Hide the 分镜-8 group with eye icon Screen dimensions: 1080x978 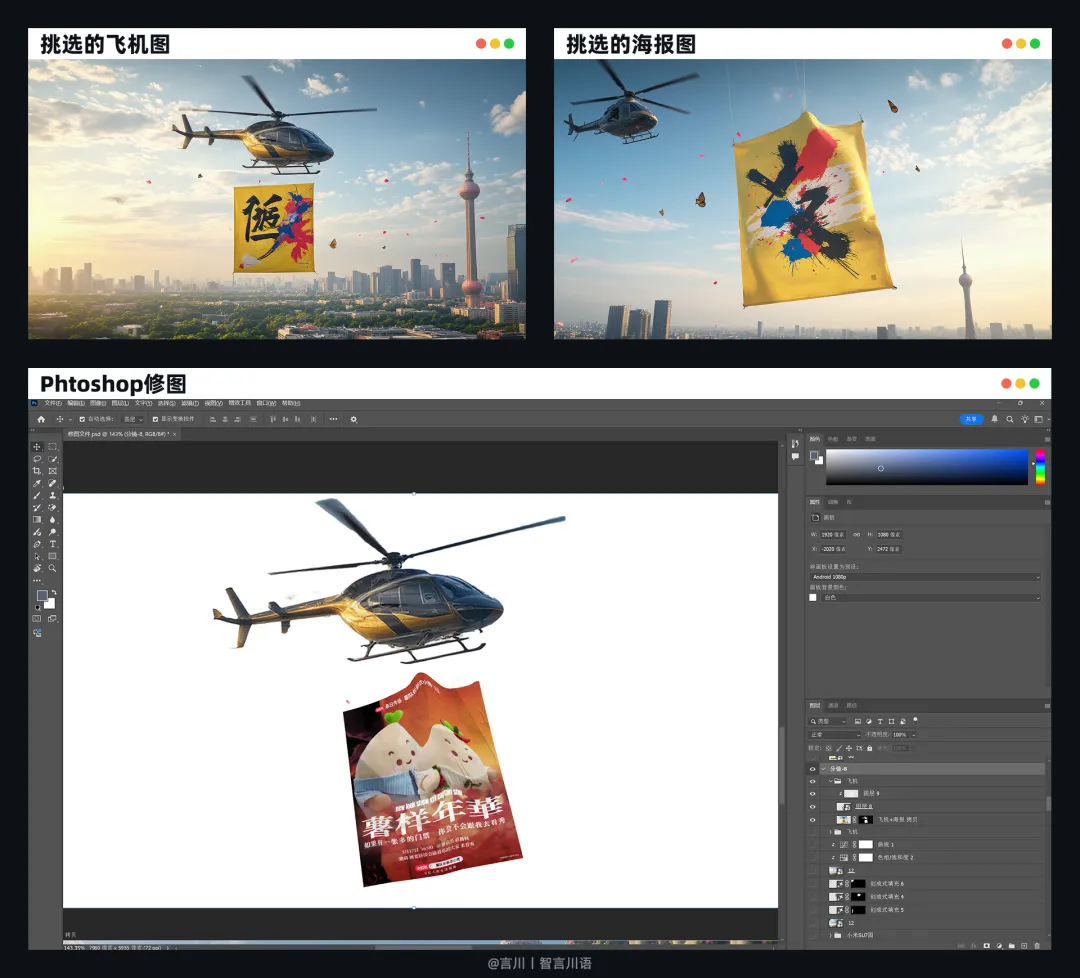point(812,769)
